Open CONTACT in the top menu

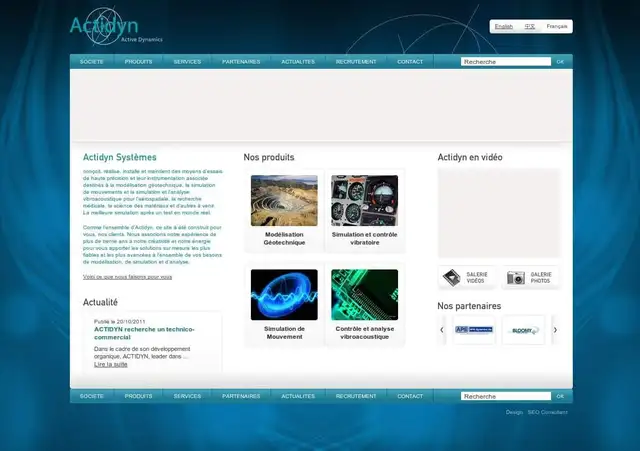click(410, 62)
